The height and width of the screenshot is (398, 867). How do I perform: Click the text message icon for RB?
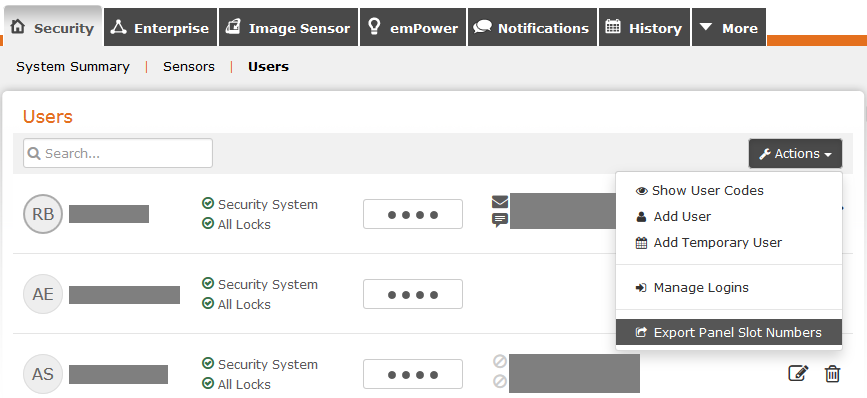point(500,221)
